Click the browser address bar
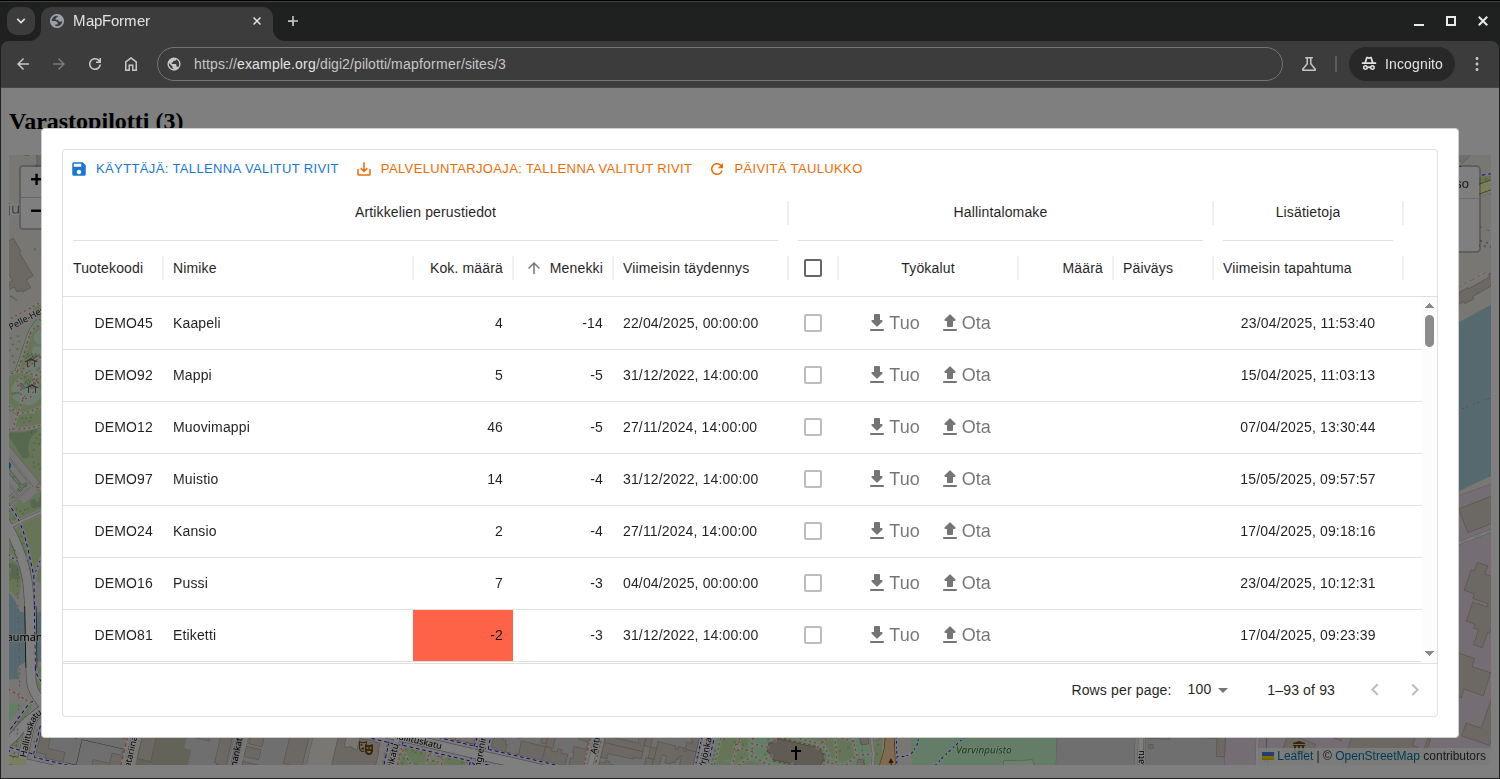The height and width of the screenshot is (779, 1500). click(x=720, y=64)
